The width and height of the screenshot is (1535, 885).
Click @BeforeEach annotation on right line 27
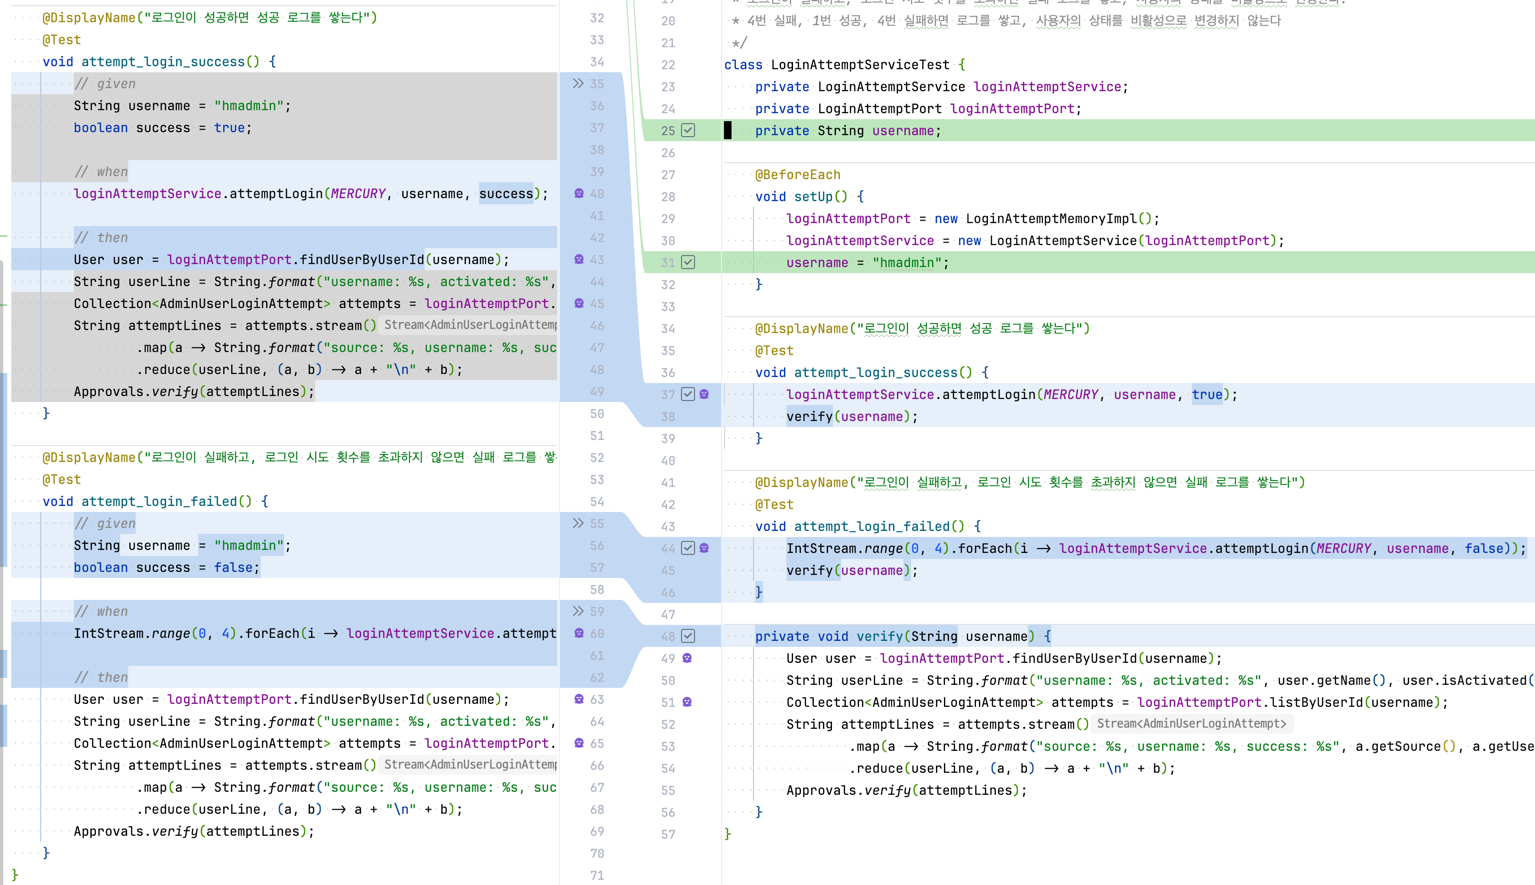click(x=797, y=174)
